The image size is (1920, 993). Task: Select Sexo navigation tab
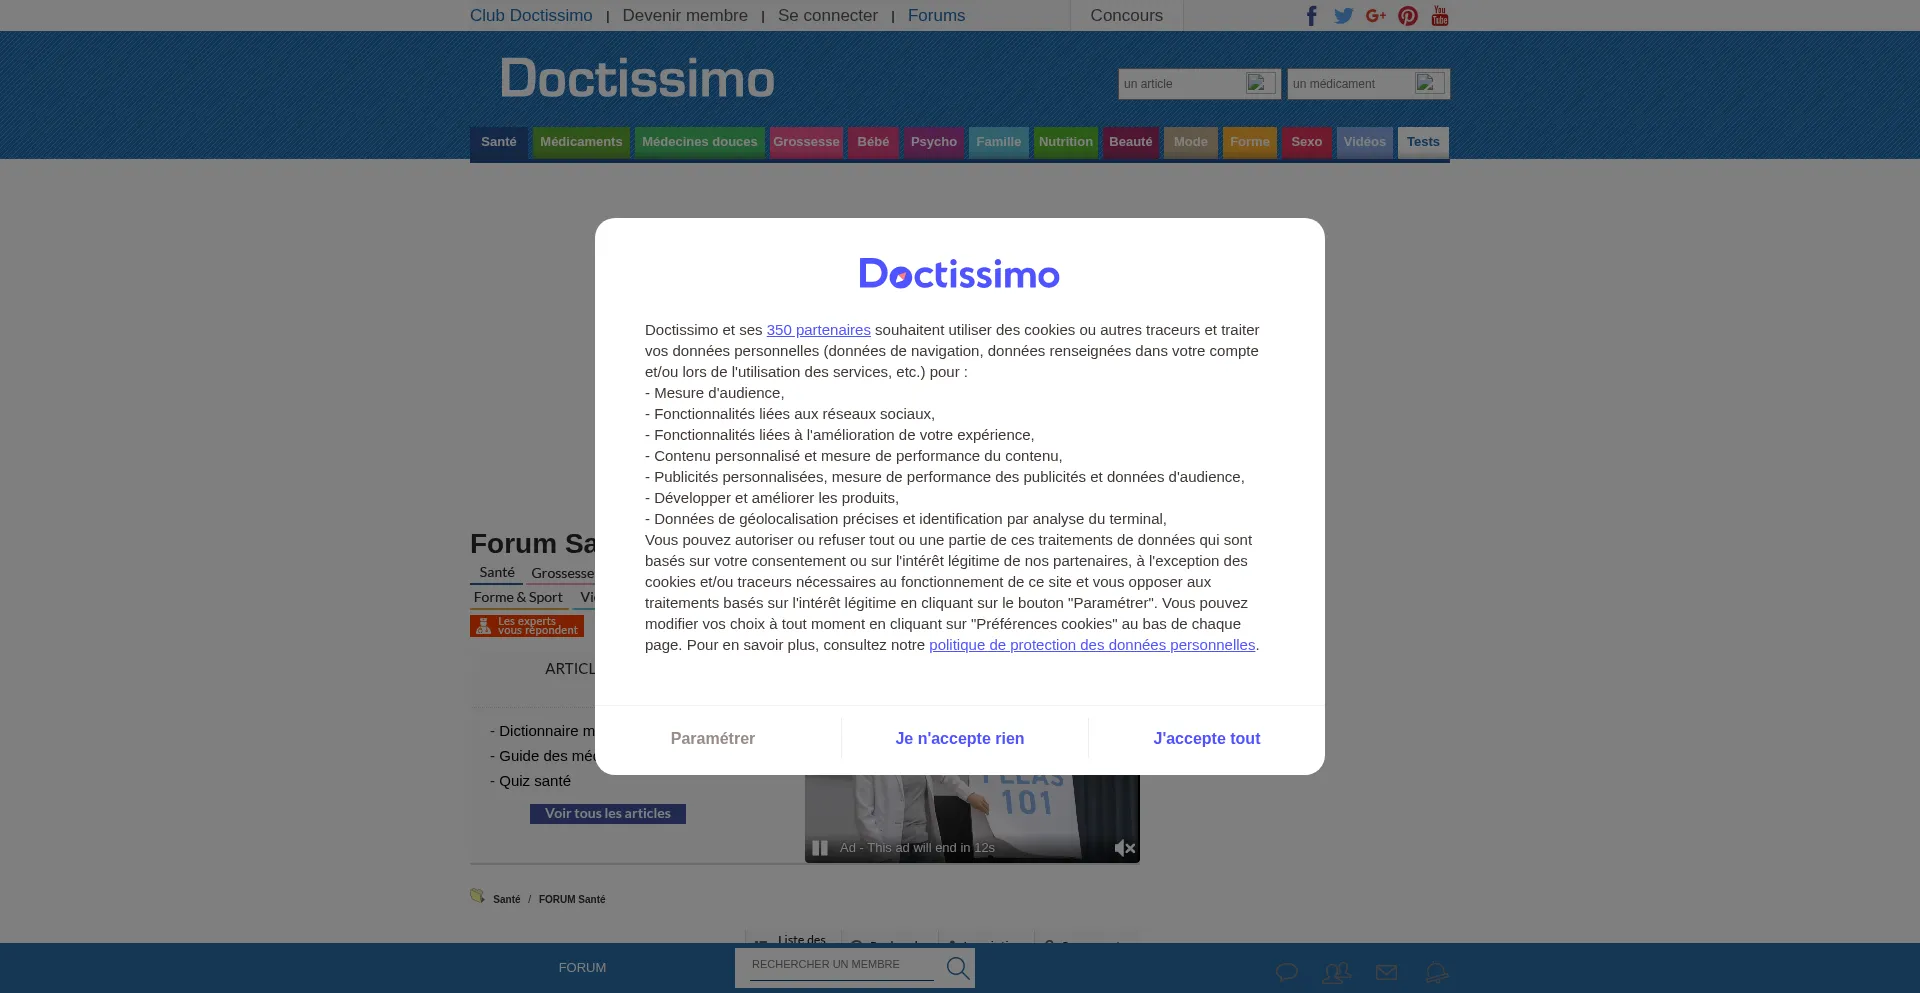pos(1307,142)
